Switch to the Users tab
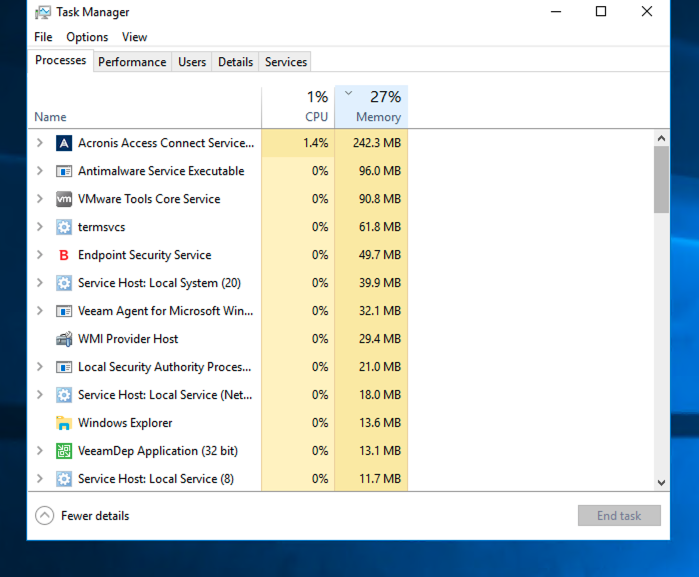 click(192, 62)
